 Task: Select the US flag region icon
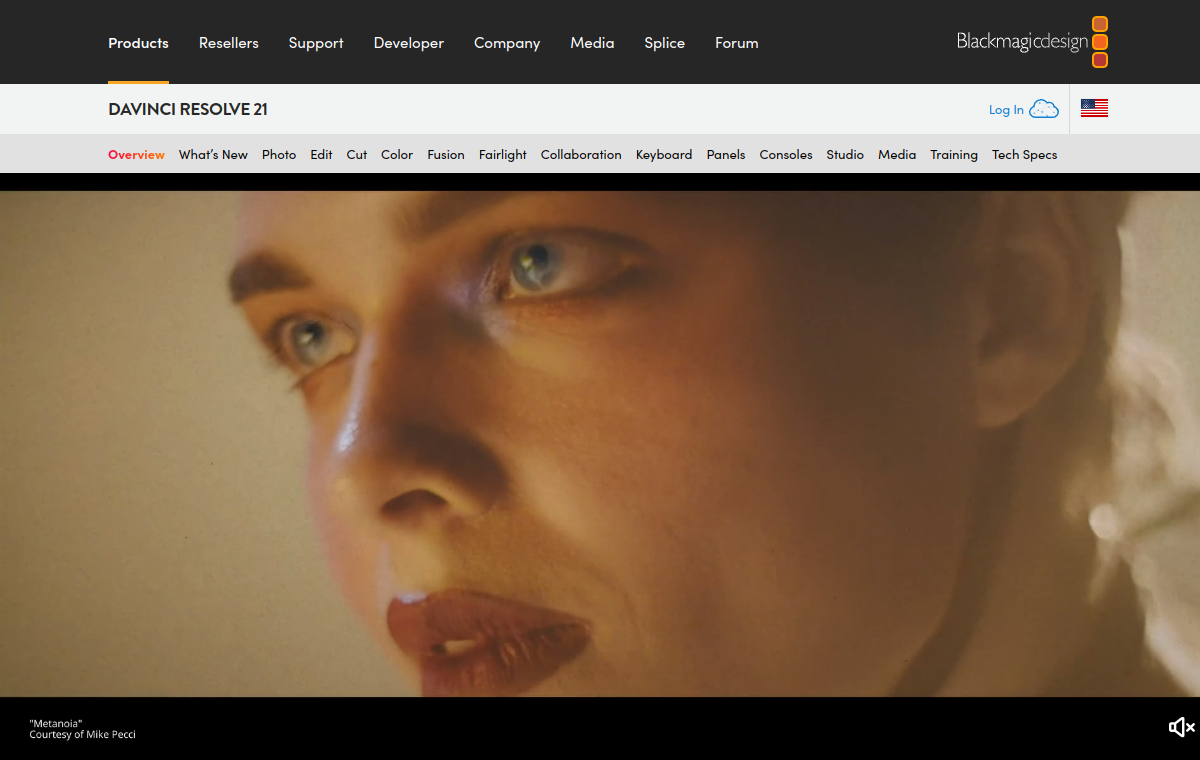(1094, 109)
